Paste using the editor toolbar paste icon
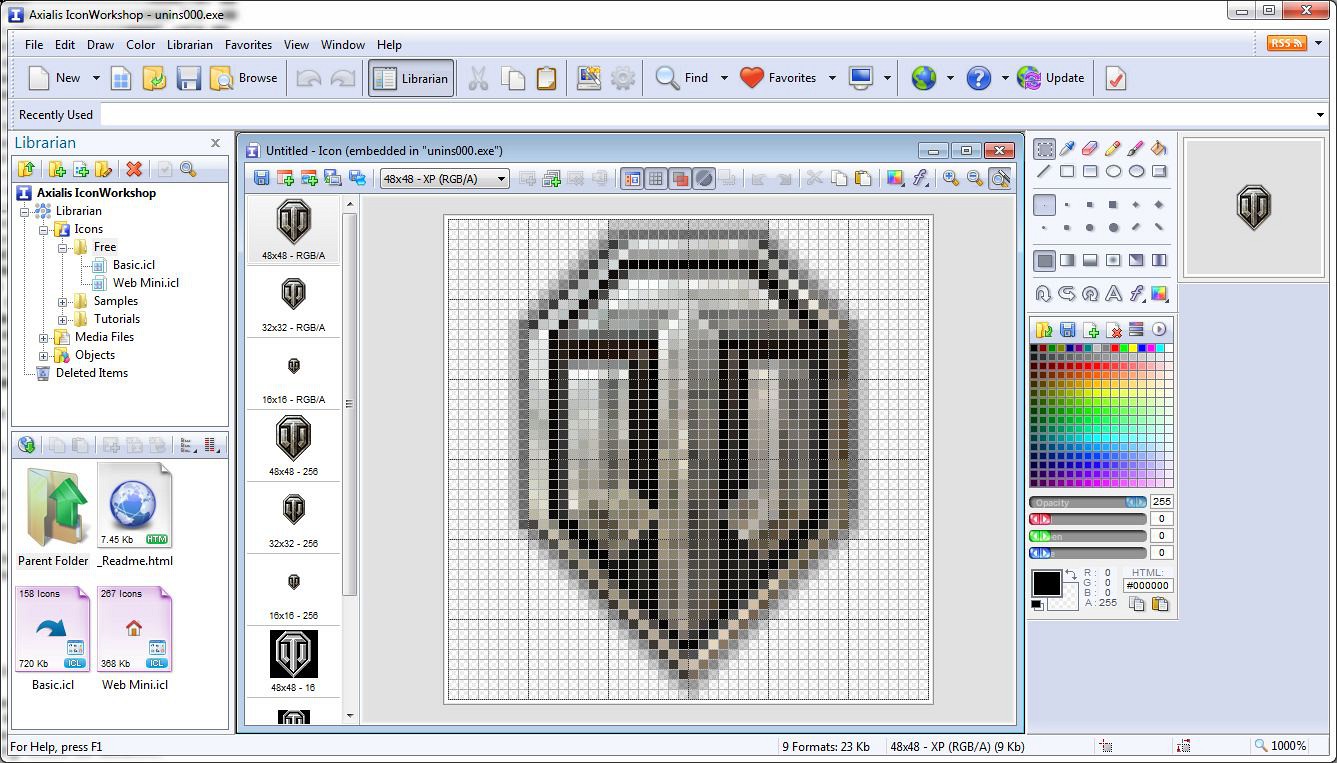The image size is (1337, 763). (x=863, y=178)
